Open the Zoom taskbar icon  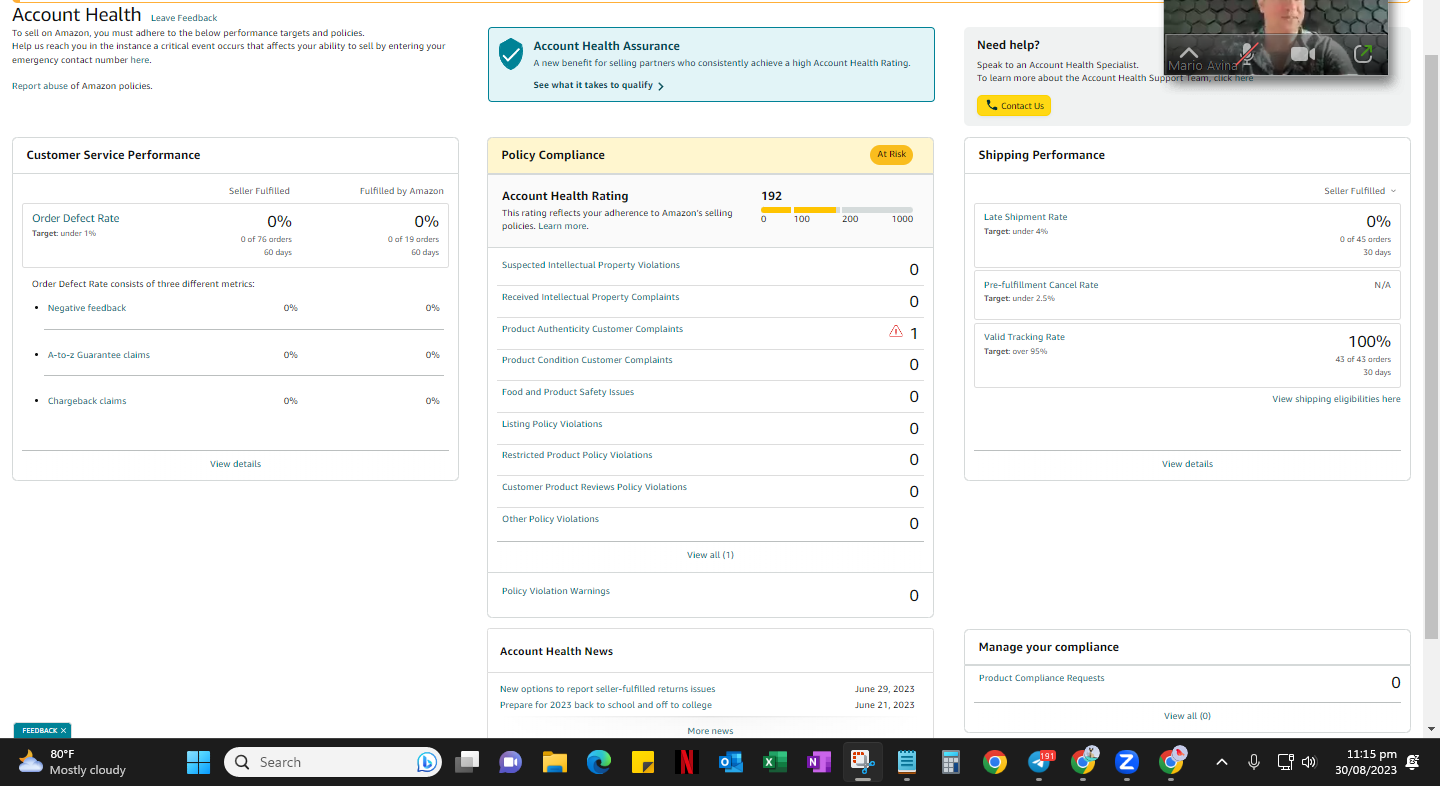tap(1127, 762)
